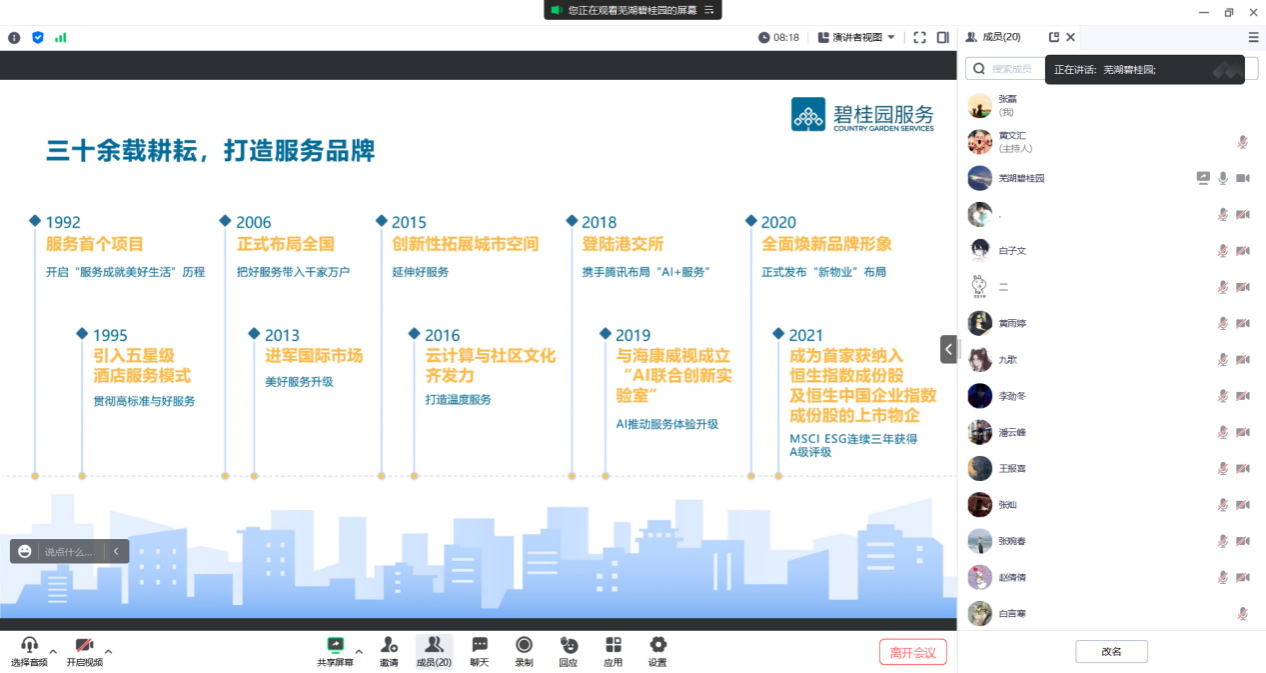Click 芜湖碧桂园's screen sharing icon
Screen dimensions: 1266x673
click(1203, 178)
